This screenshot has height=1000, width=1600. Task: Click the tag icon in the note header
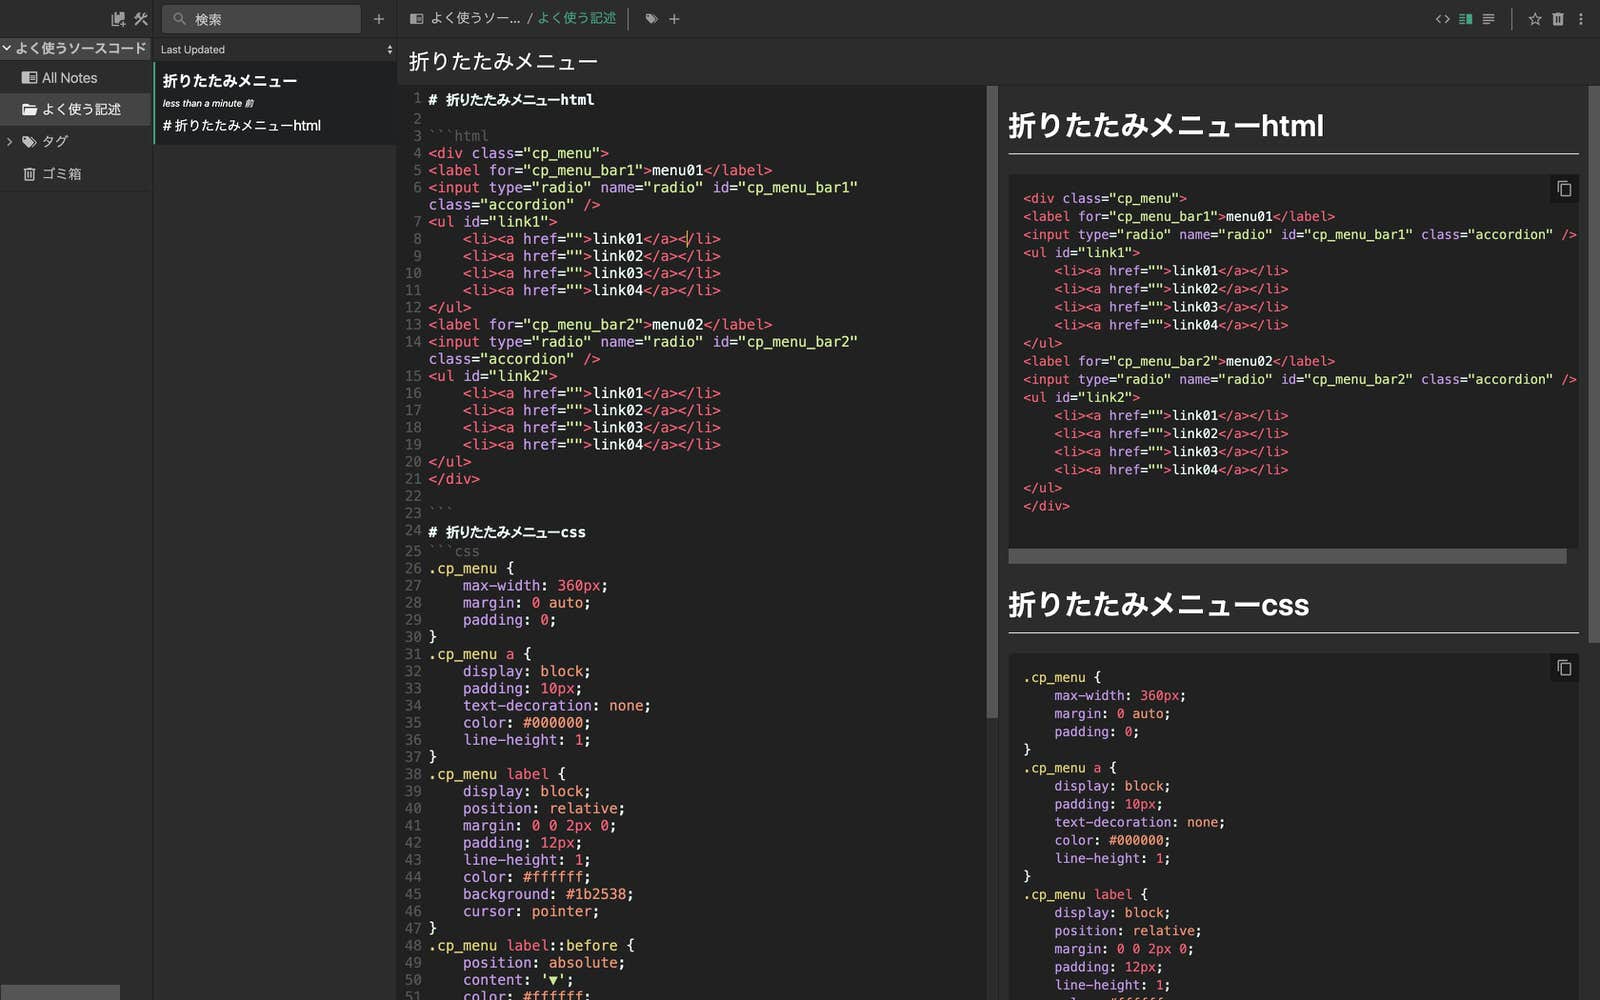point(652,19)
